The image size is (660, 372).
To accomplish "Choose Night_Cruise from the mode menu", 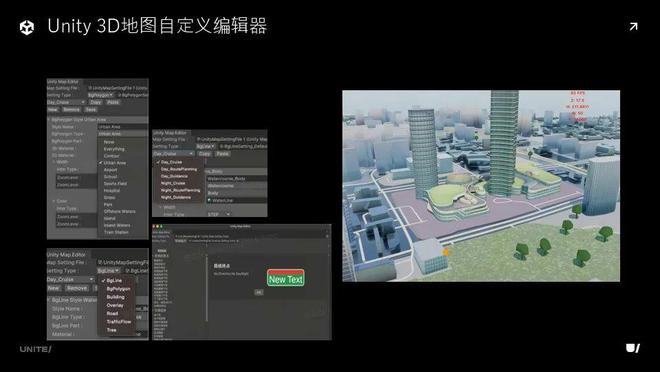I will coord(173,183).
